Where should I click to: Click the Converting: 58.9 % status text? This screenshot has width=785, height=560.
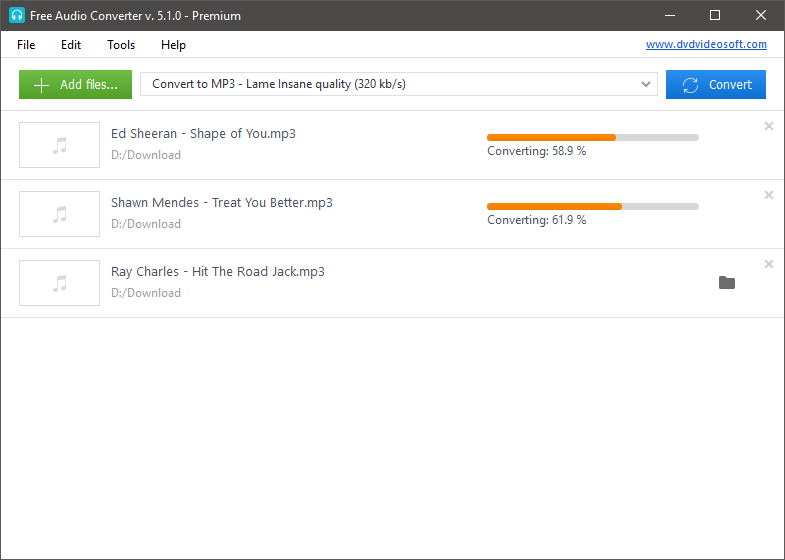(x=537, y=151)
